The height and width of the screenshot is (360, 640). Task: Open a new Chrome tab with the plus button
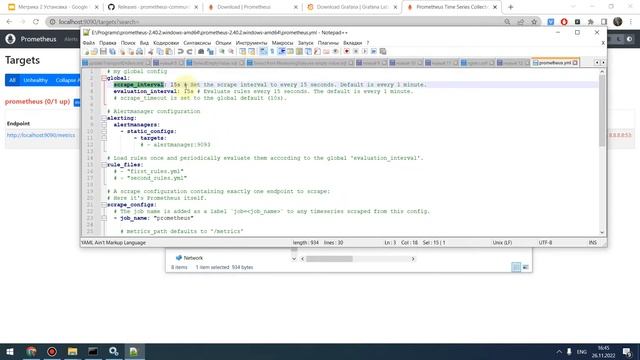click(x=511, y=7)
